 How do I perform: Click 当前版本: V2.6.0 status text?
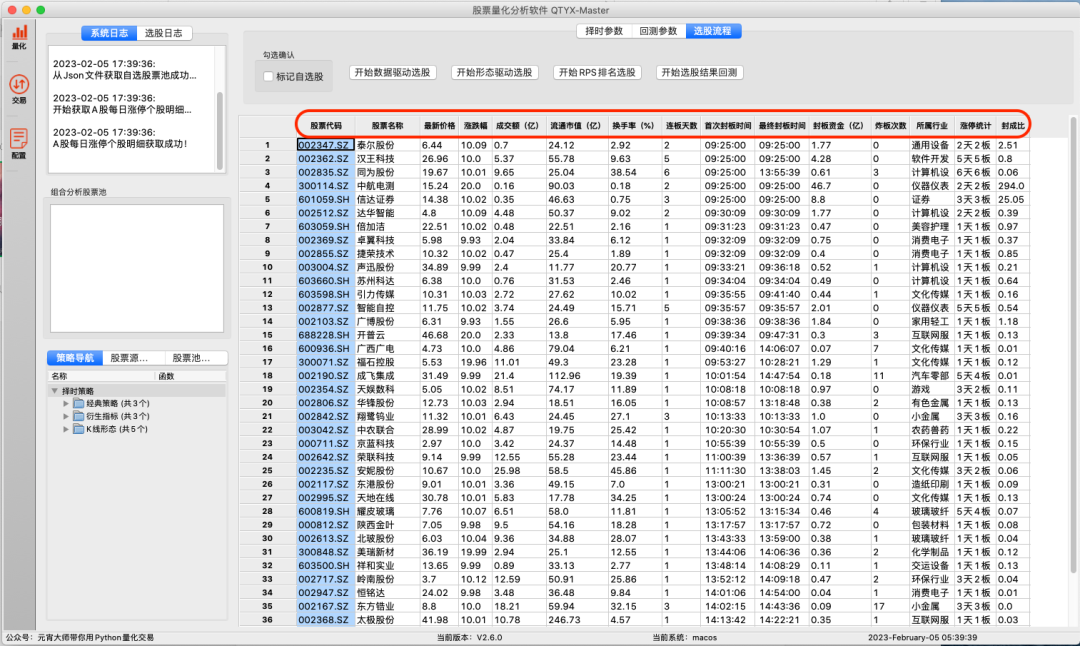470,638
